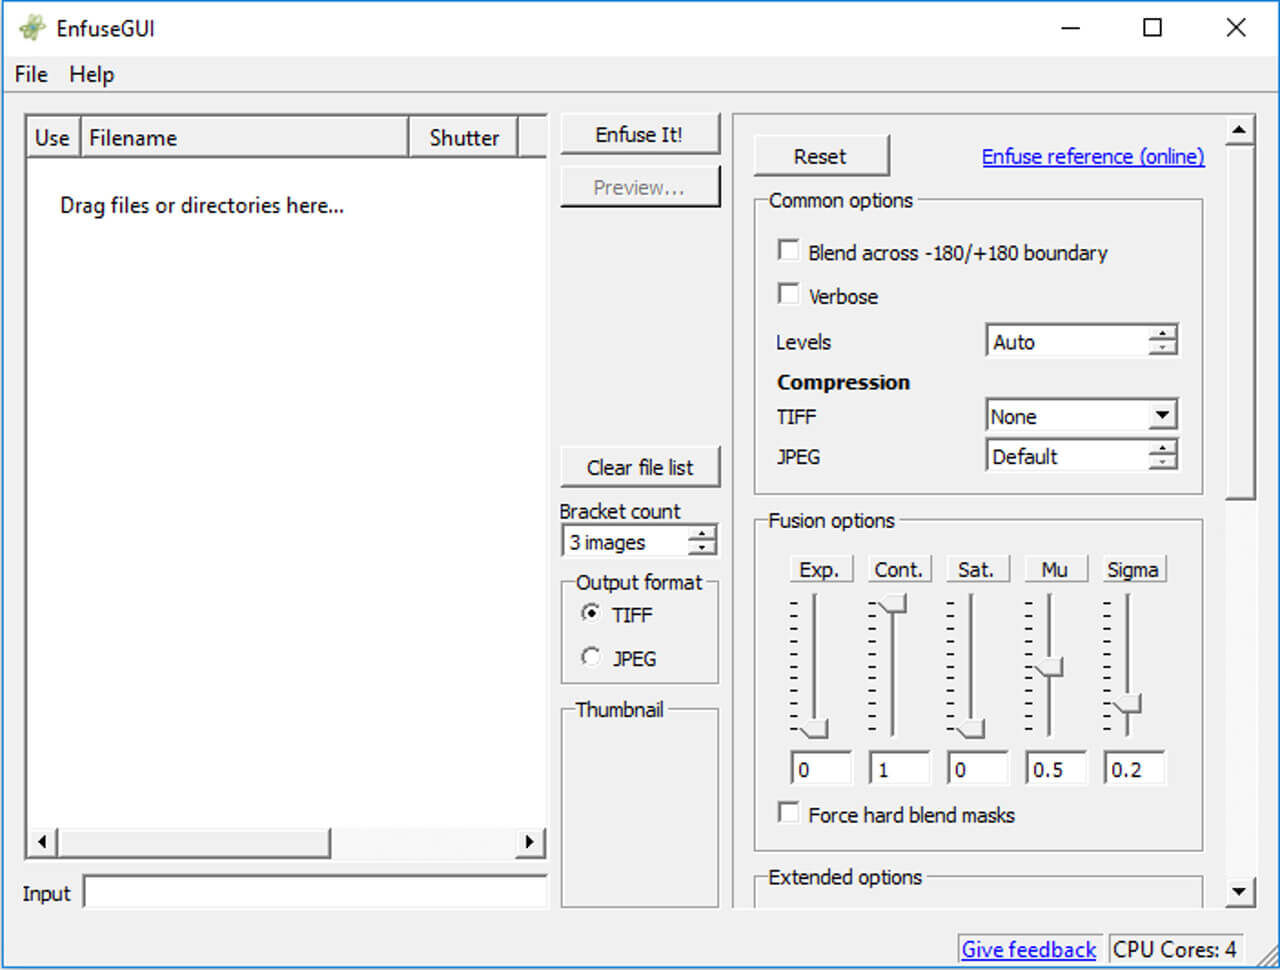The image size is (1280, 970).
Task: Click the file list left scroll arrow
Action: (x=41, y=842)
